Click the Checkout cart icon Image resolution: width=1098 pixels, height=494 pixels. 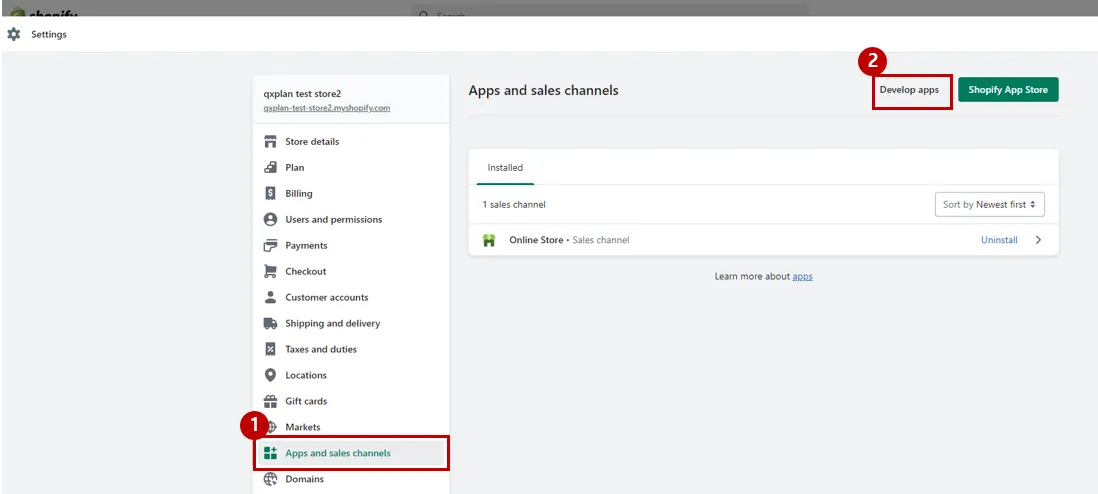270,271
